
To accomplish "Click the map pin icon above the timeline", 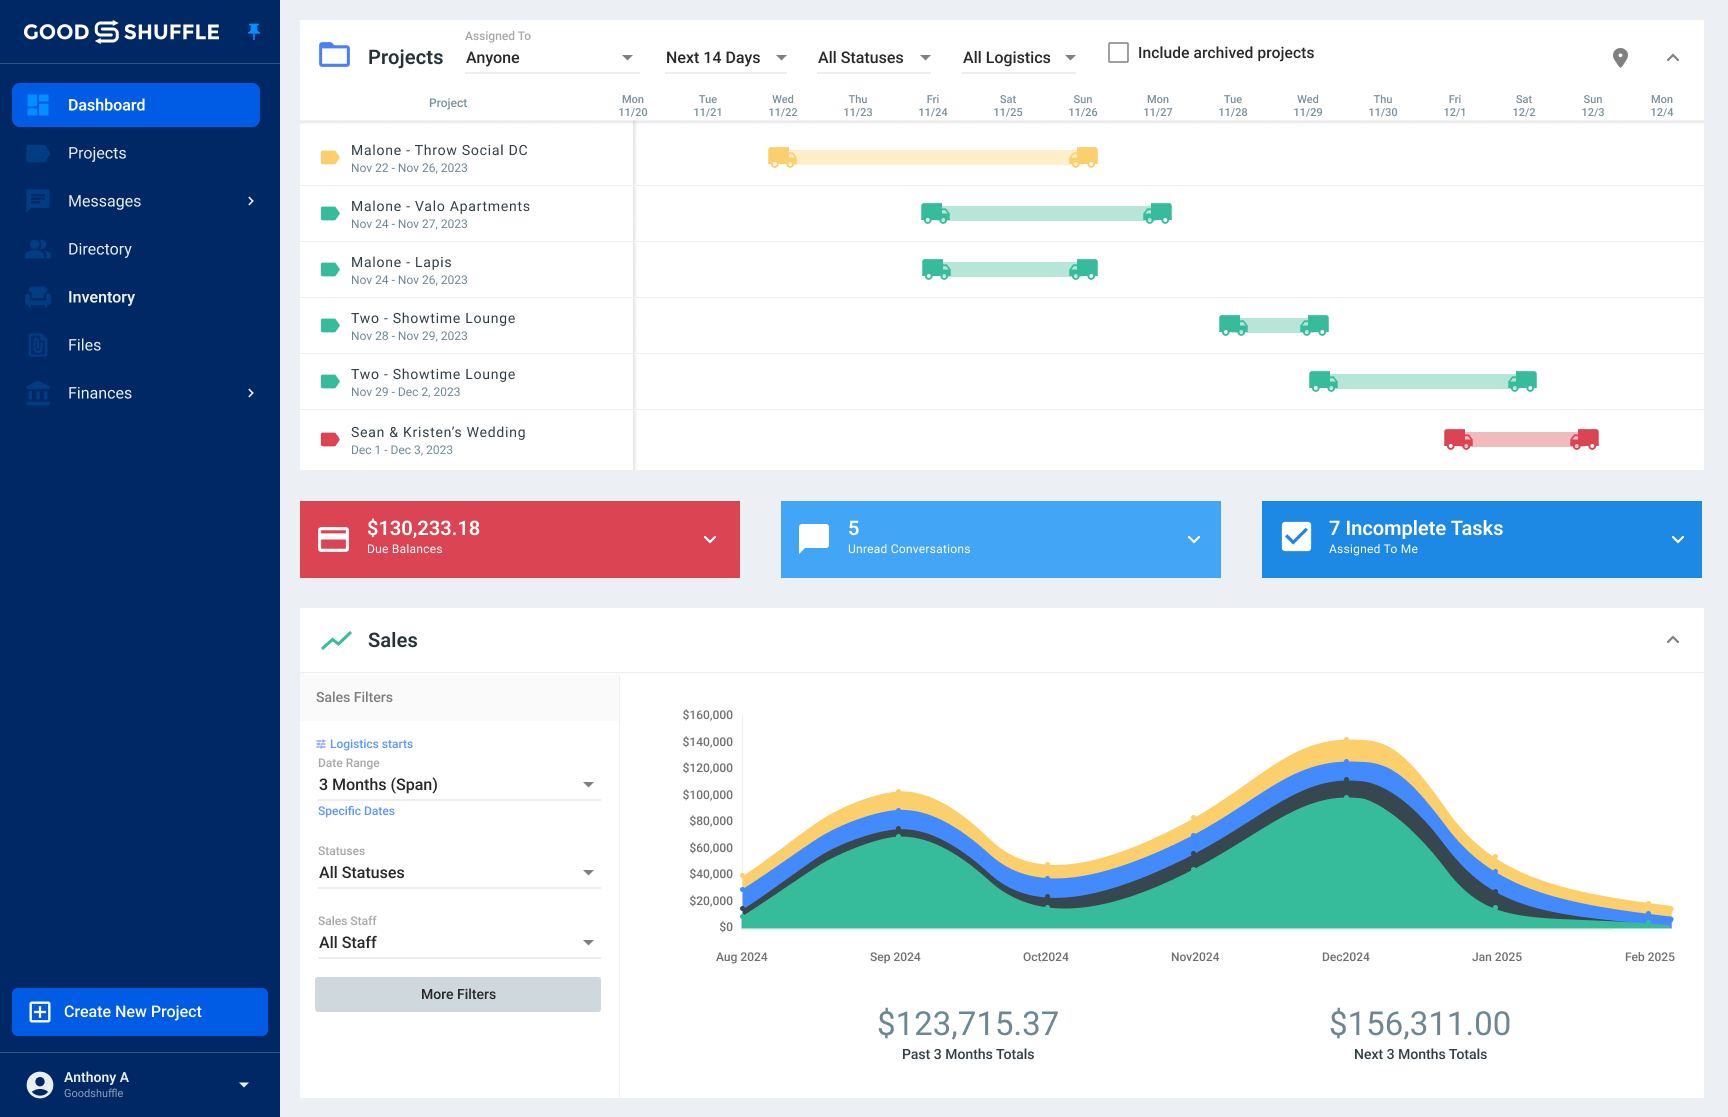I will (x=1620, y=57).
